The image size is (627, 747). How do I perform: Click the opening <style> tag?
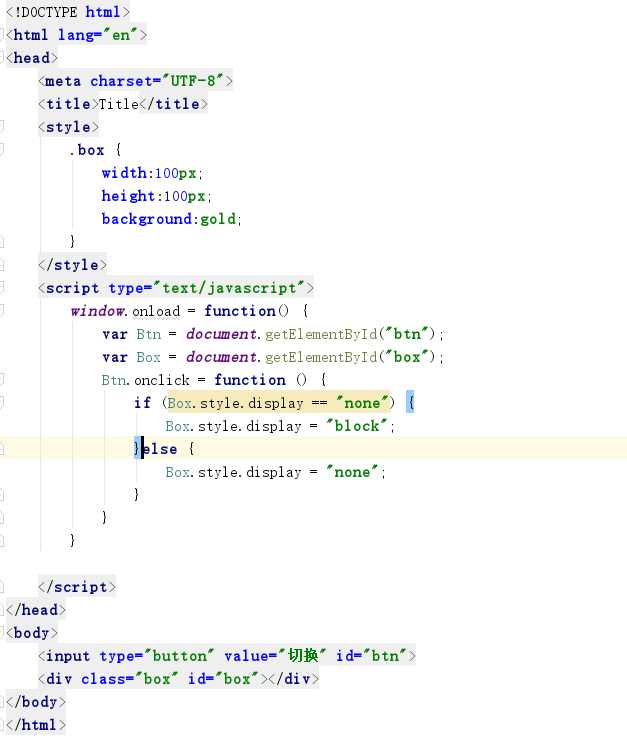68,127
